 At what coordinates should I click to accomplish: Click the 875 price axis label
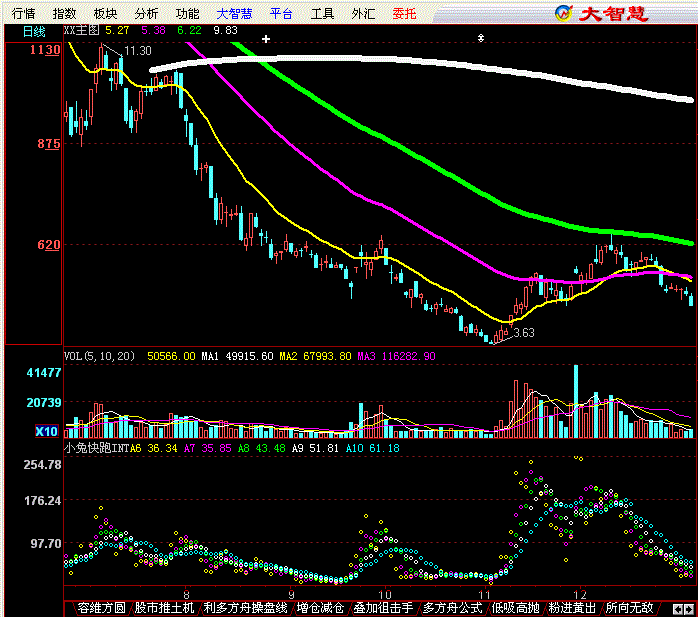49,144
